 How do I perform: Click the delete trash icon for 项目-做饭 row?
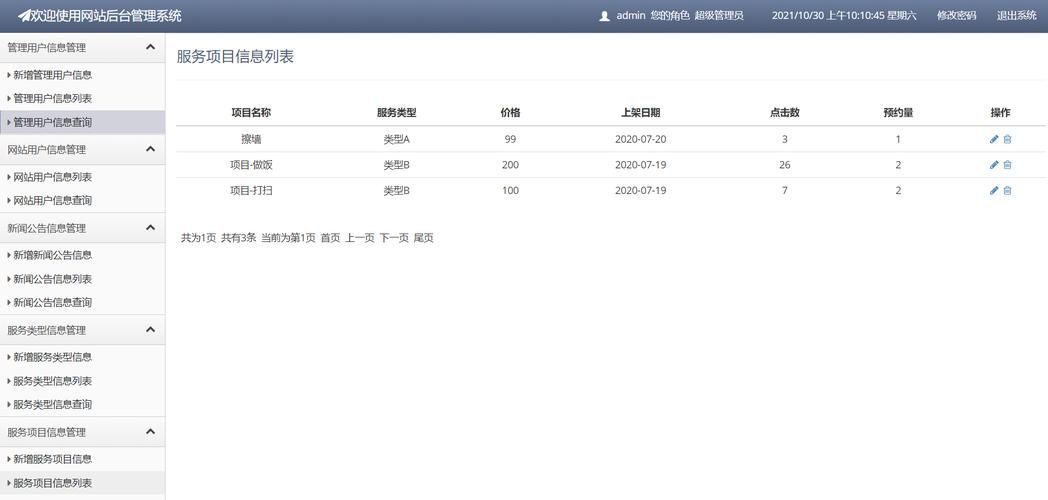[1007, 164]
